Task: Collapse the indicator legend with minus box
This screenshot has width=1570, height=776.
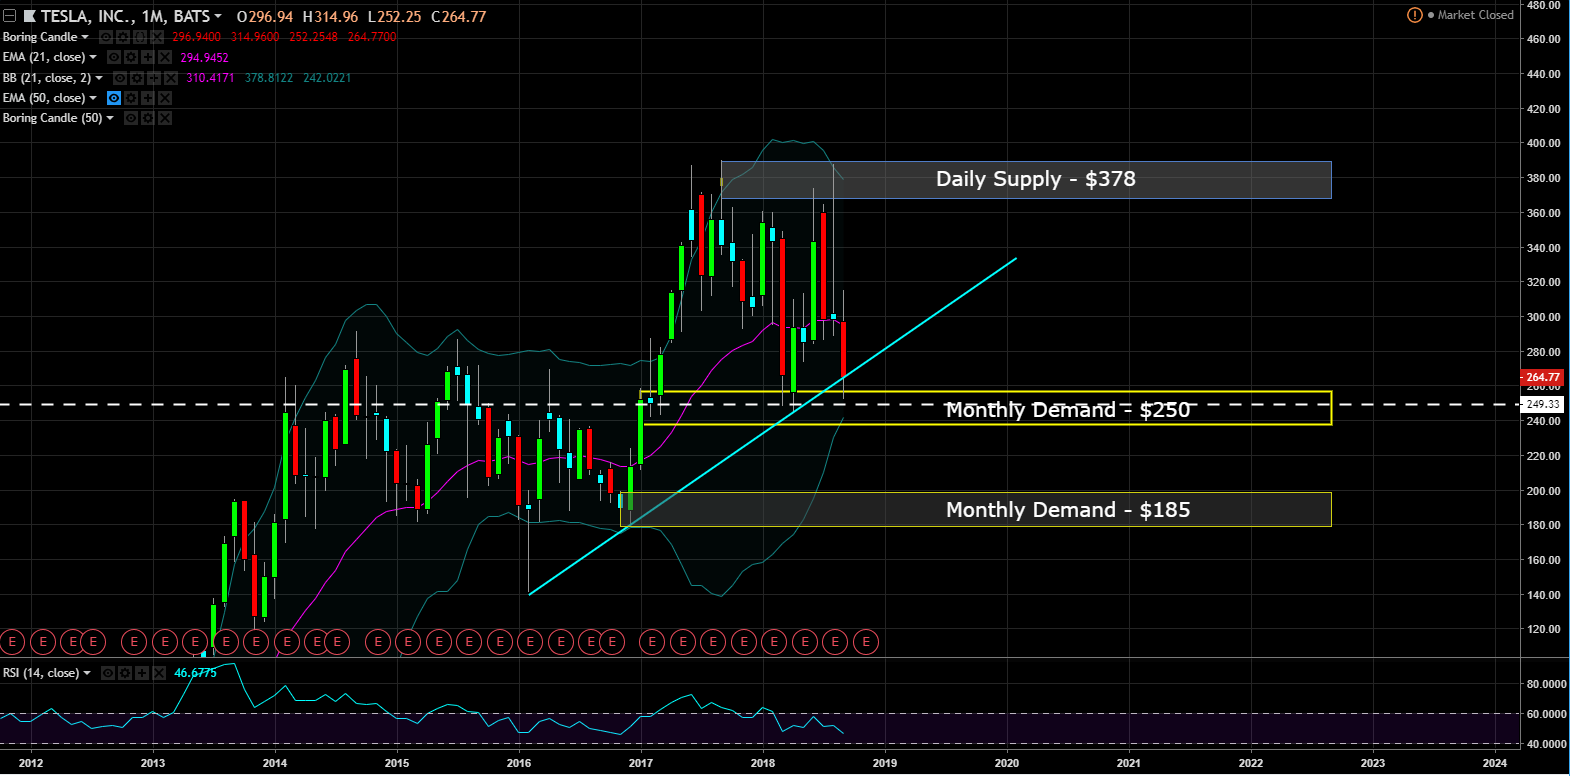Action: (x=10, y=16)
